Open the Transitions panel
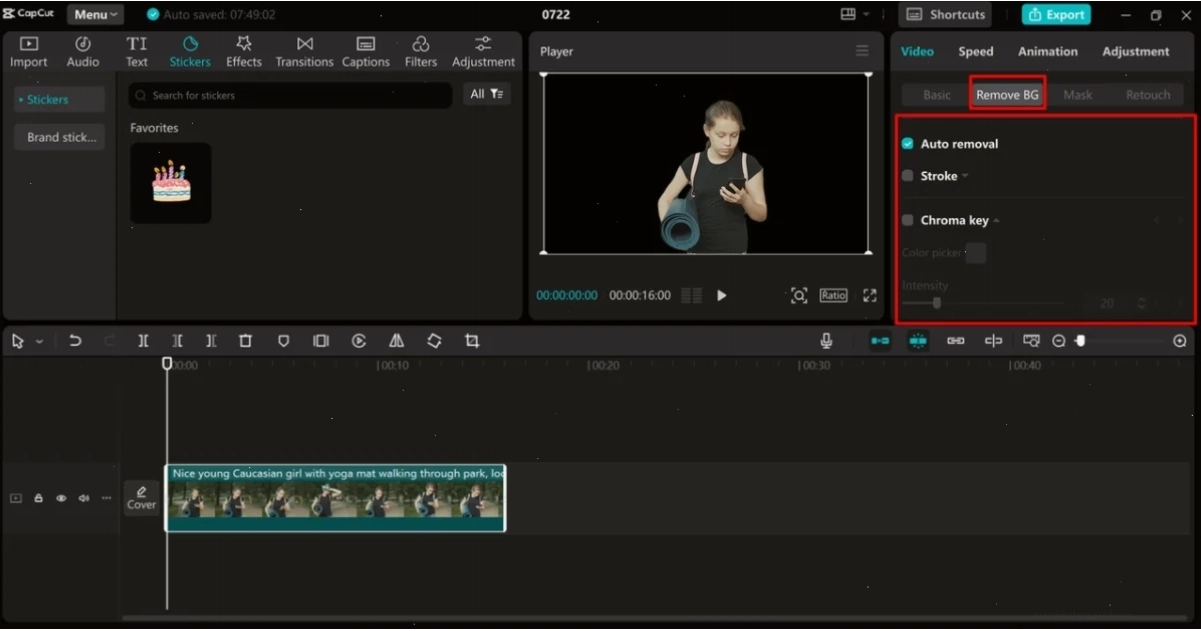Viewport: 1201px width, 631px height. point(305,52)
